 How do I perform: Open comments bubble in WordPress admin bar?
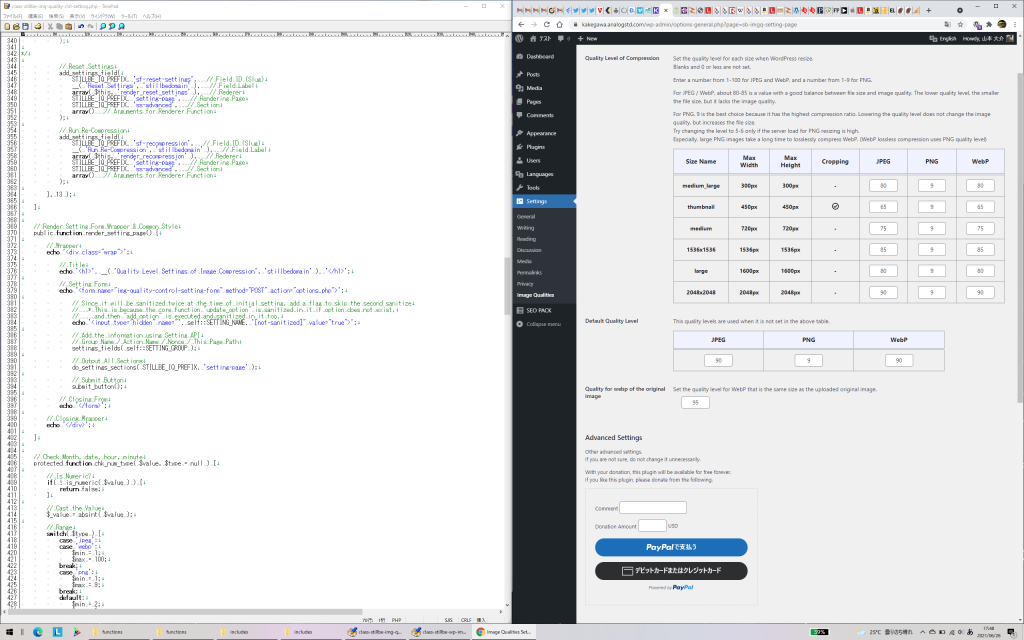point(563,39)
